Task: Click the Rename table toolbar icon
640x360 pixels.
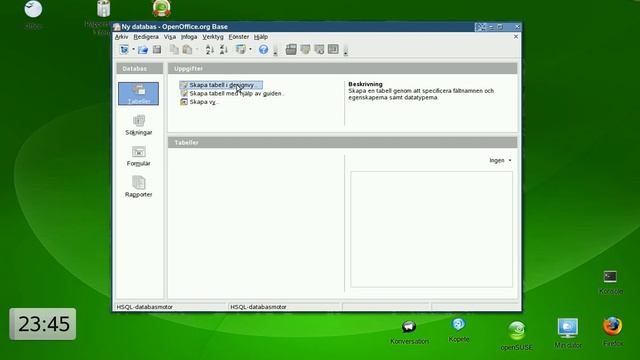Action: 333,50
